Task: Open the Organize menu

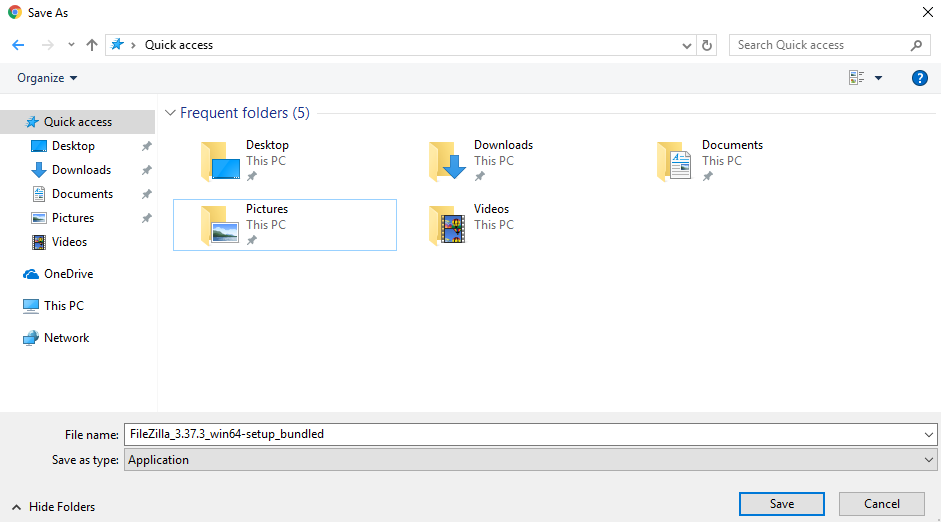Action: (x=47, y=78)
